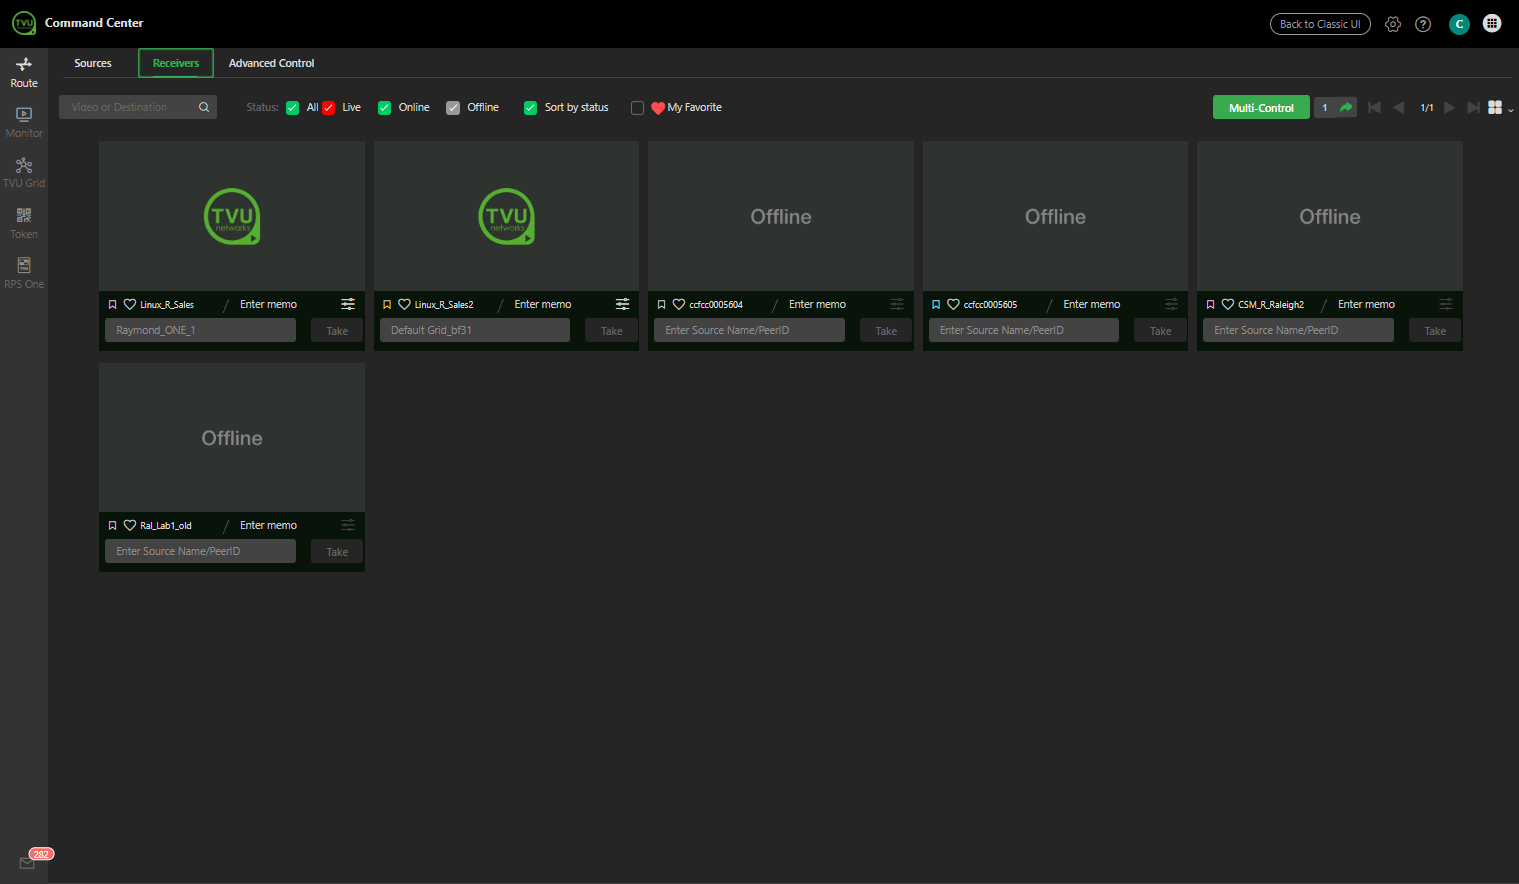Open settings sliders for Linux_R_Sales
1519x884 pixels.
click(x=348, y=304)
